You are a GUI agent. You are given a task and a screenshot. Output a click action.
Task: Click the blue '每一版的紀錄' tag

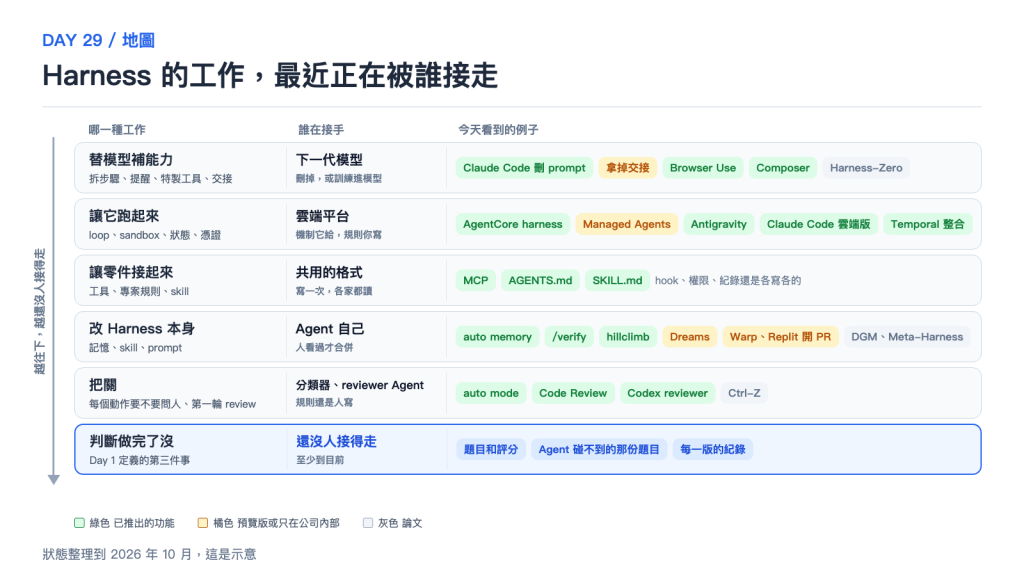[x=712, y=449]
